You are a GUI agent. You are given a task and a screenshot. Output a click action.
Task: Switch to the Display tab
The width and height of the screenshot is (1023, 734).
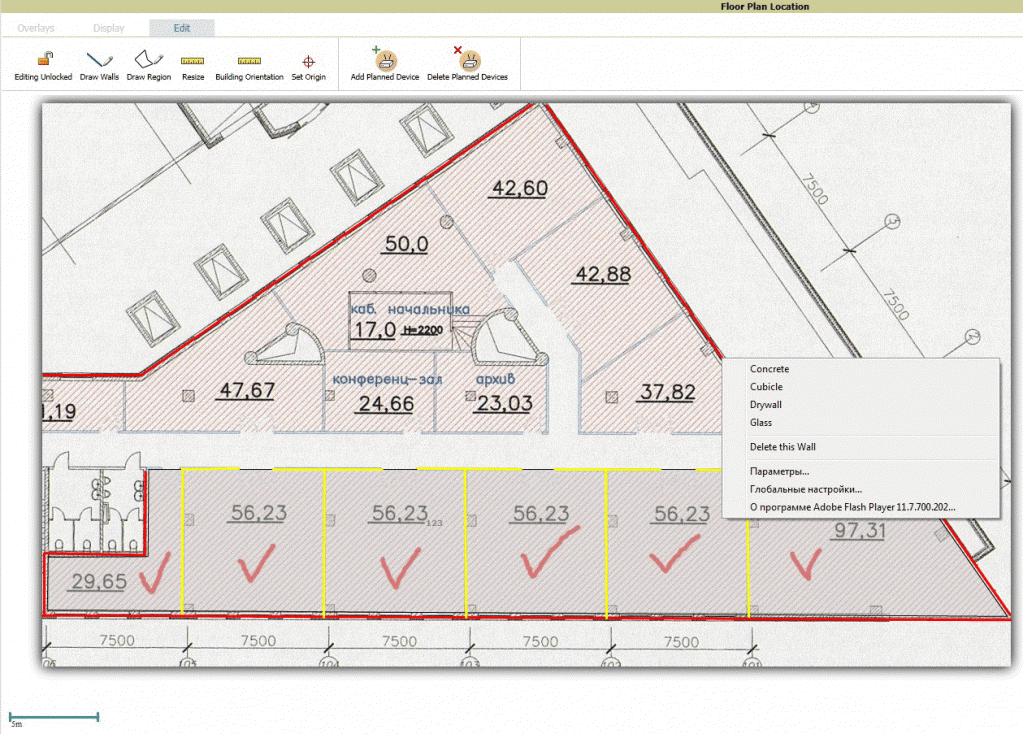[x=108, y=28]
